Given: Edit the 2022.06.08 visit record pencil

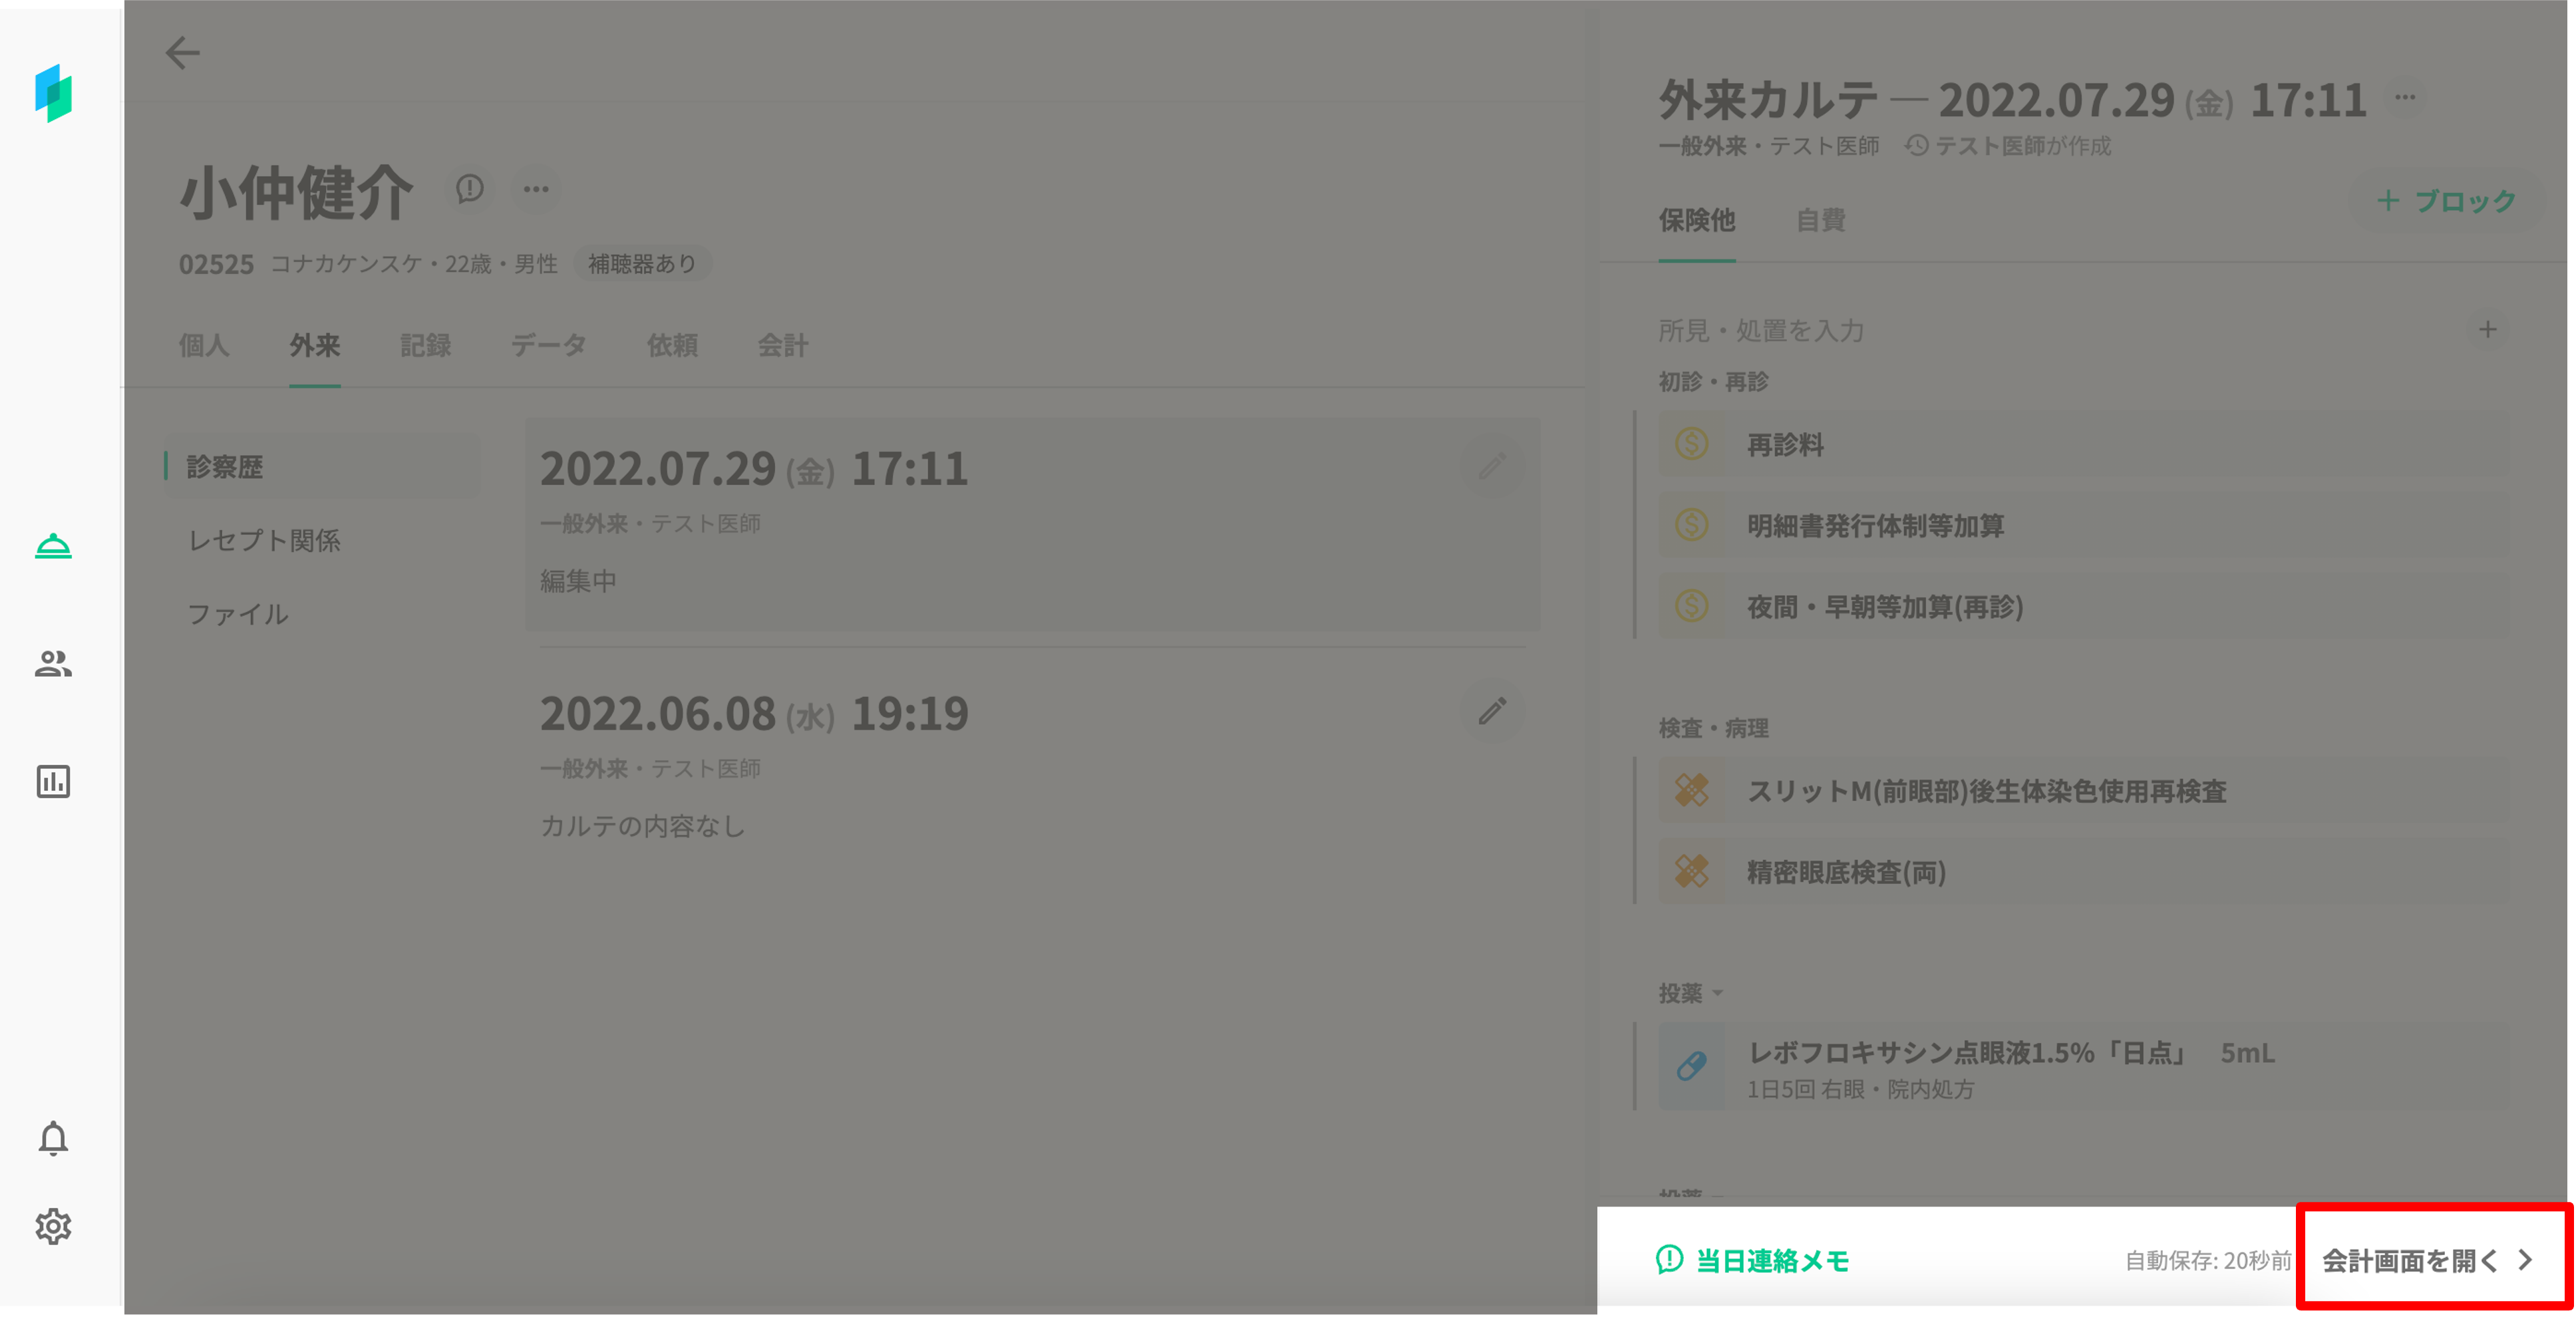Looking at the screenshot, I should [x=1492, y=711].
